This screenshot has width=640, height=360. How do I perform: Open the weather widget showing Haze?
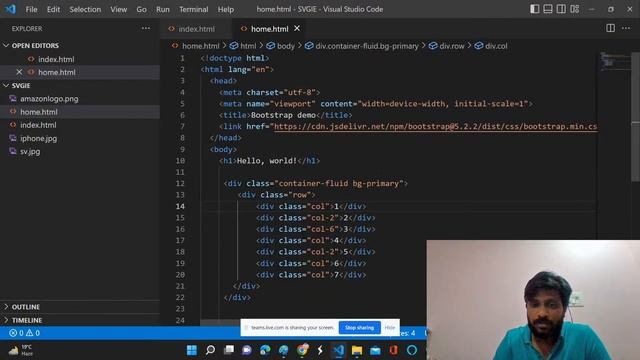point(20,350)
